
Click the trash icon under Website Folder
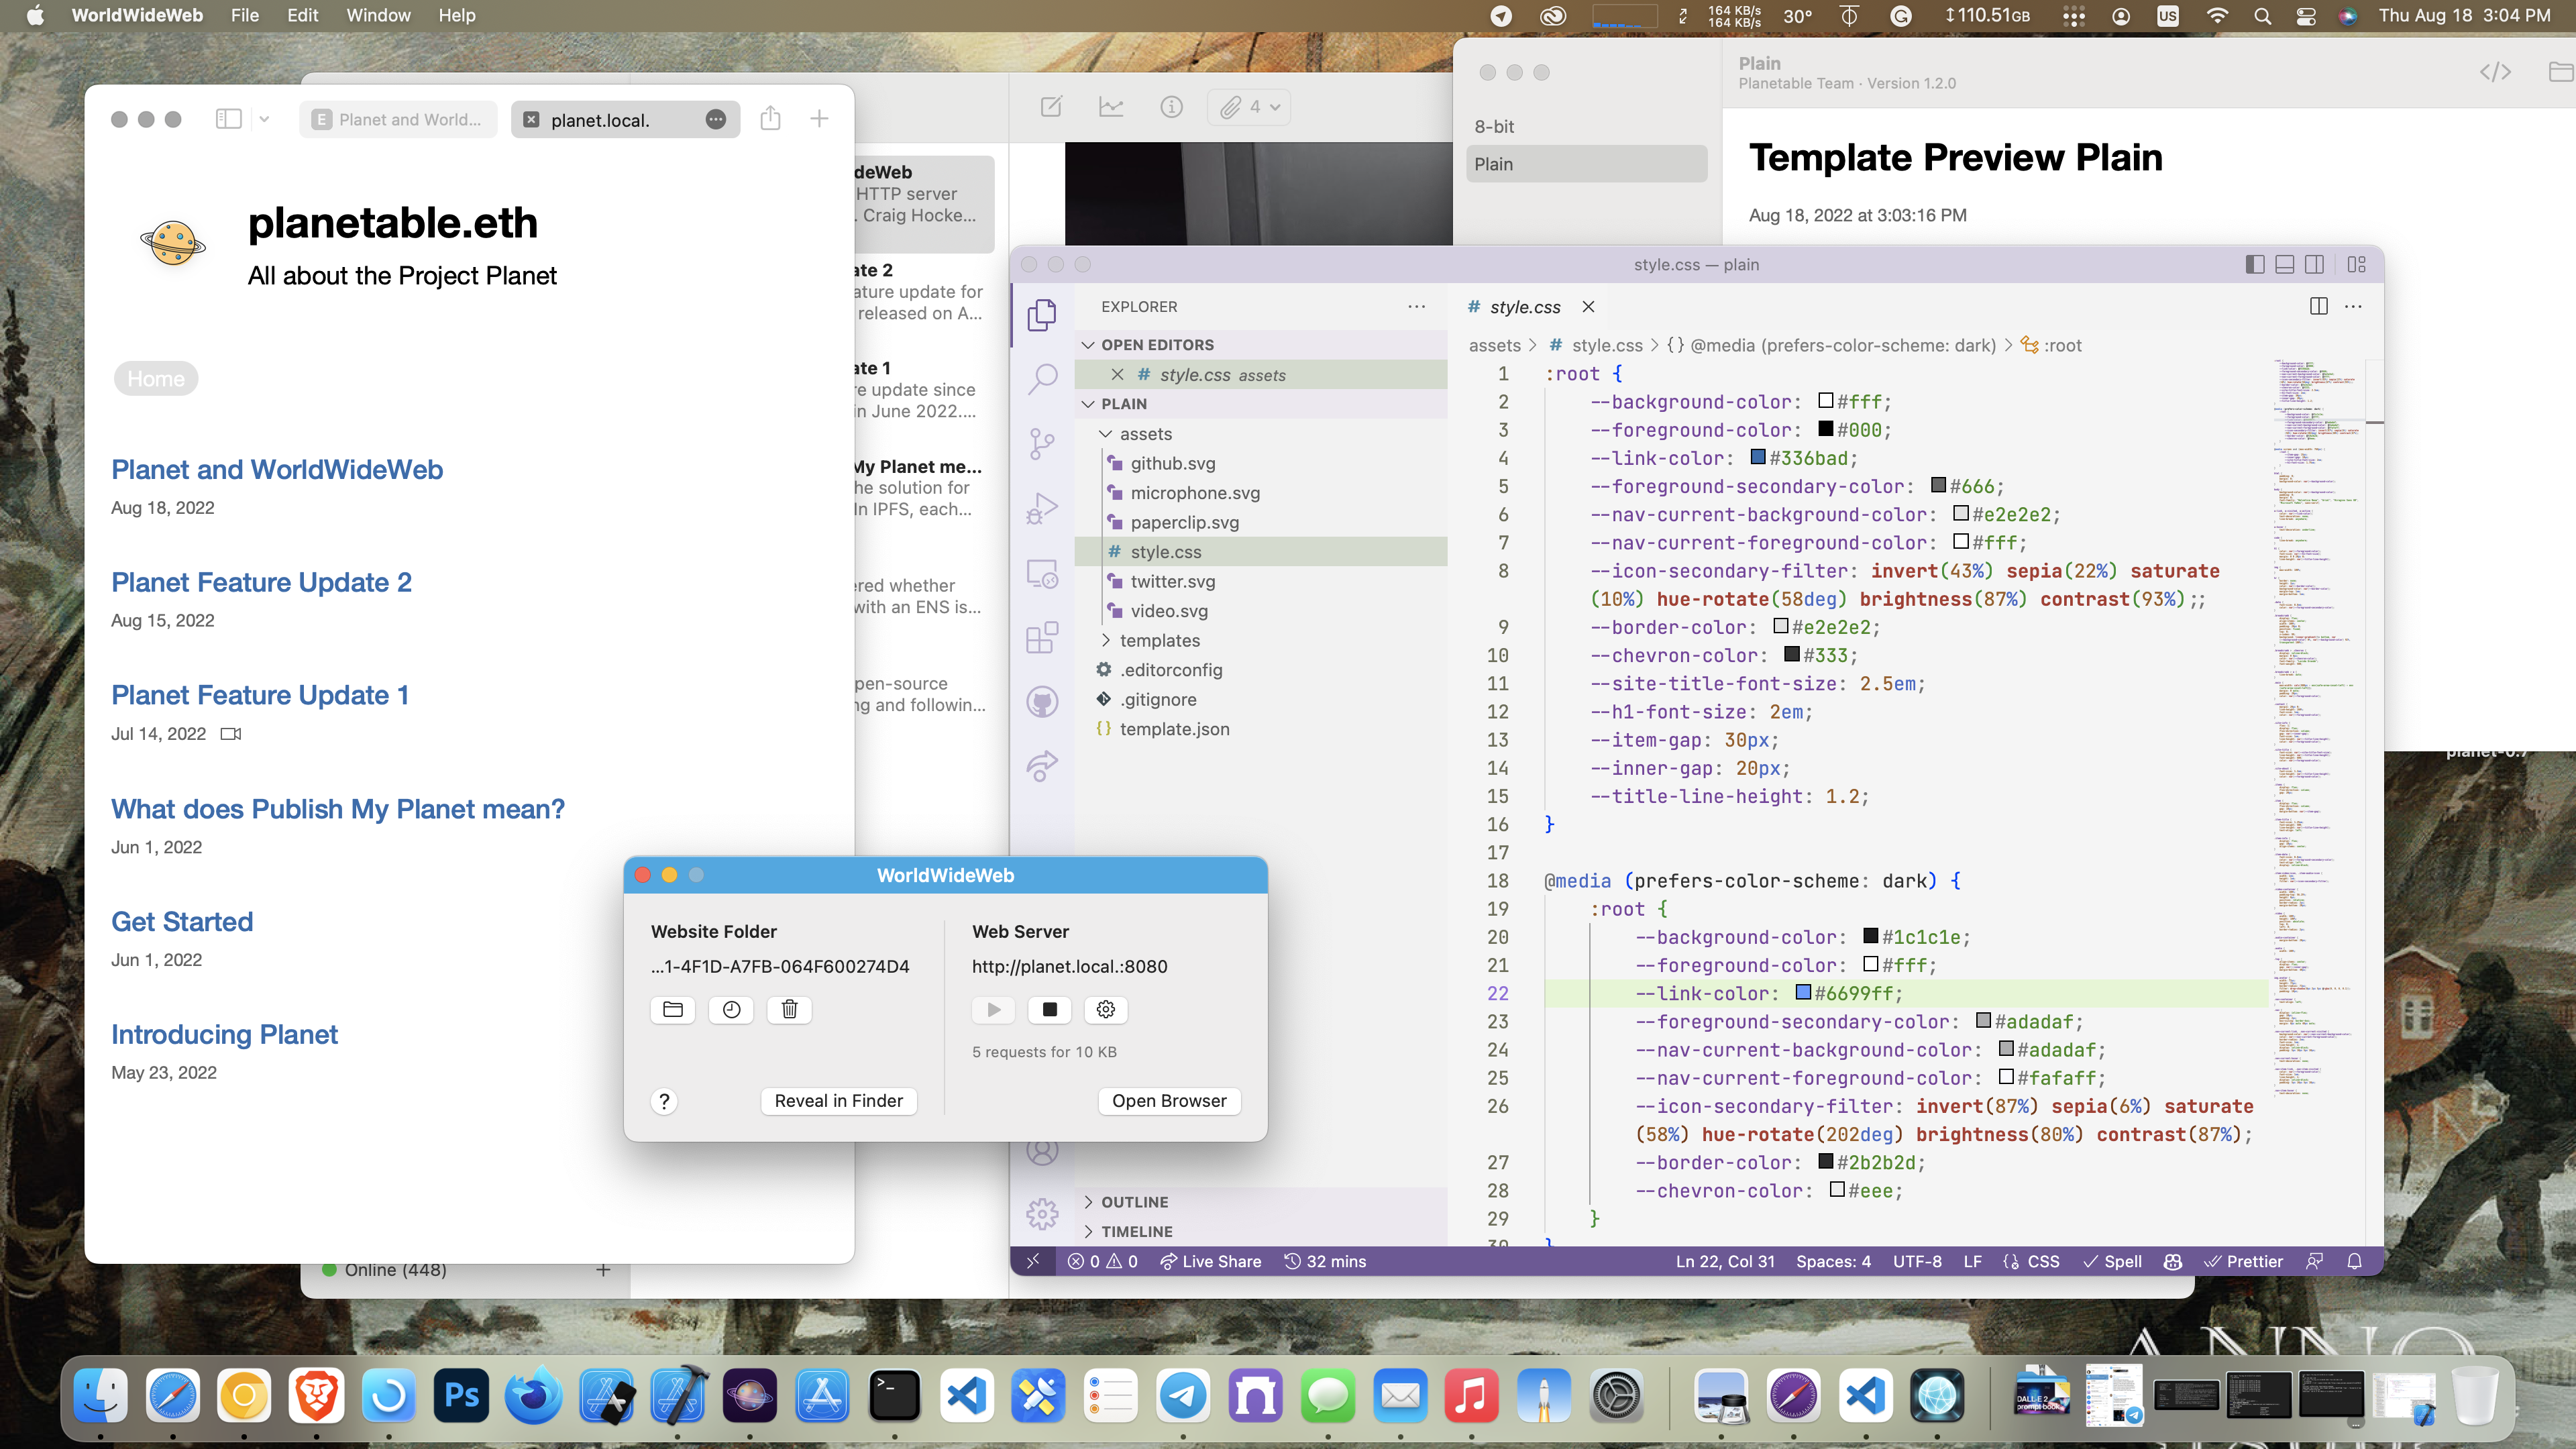(789, 1010)
